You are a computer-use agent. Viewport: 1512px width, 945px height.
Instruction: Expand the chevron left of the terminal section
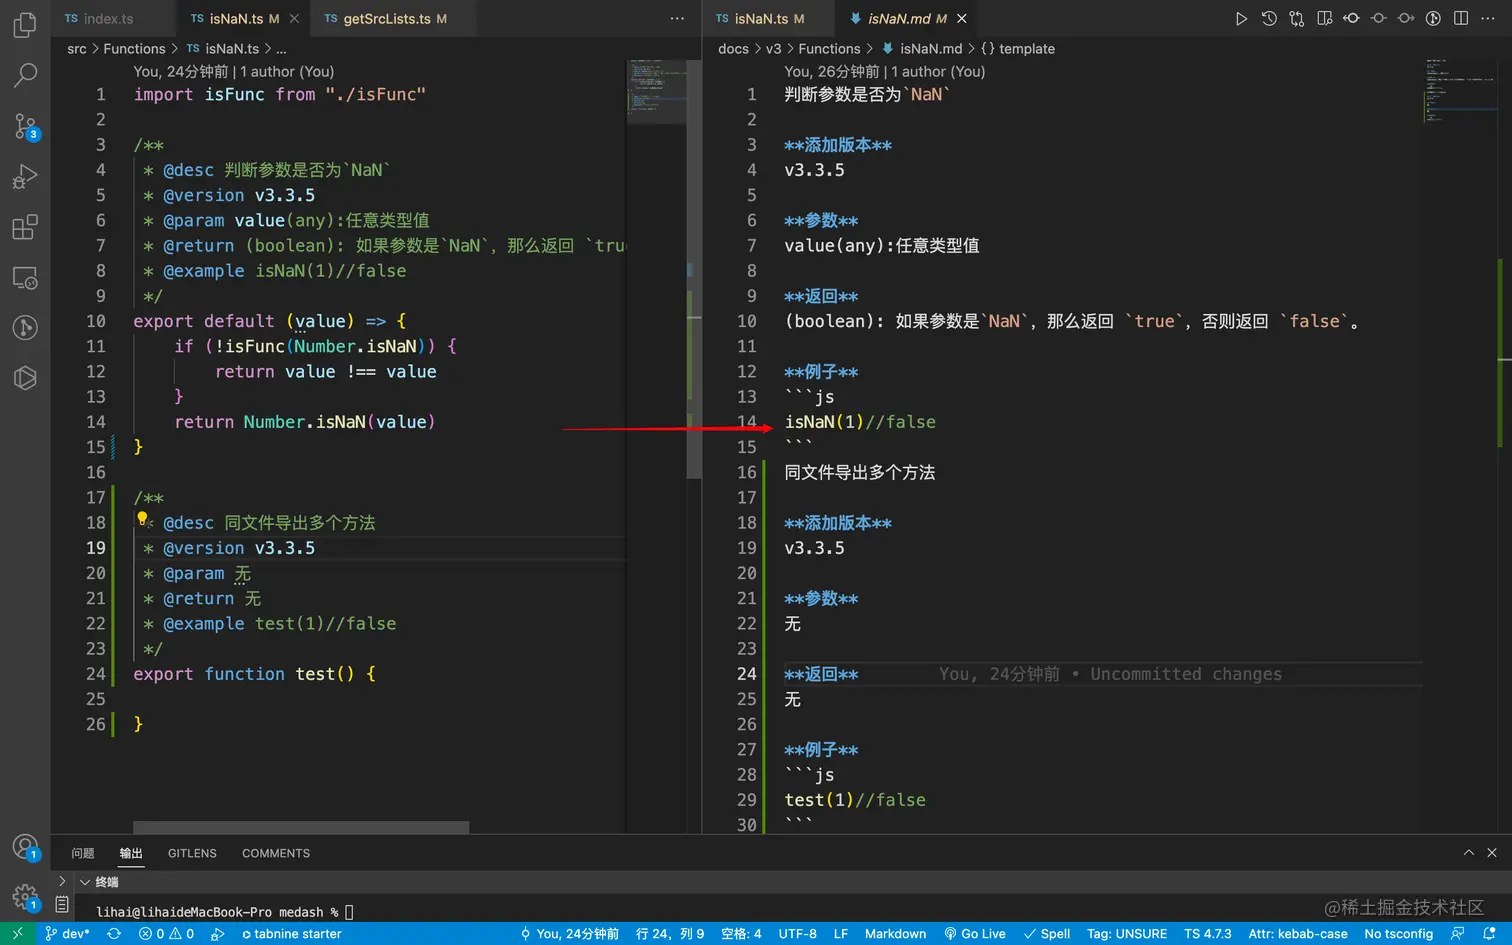pyautogui.click(x=62, y=881)
